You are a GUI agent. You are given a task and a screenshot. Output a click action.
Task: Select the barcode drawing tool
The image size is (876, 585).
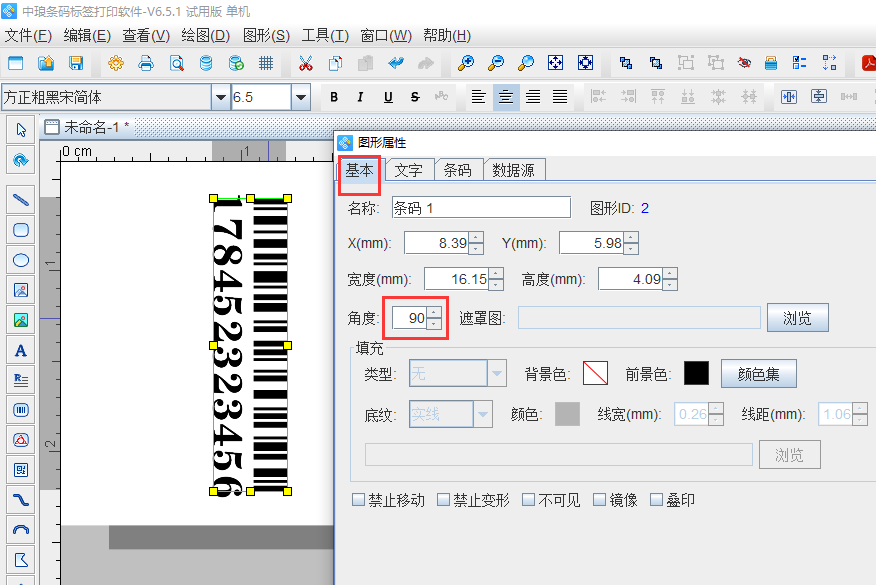(21, 410)
